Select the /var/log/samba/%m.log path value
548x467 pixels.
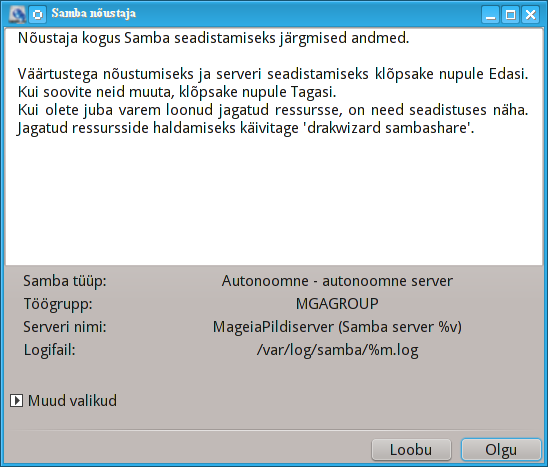tap(337, 350)
